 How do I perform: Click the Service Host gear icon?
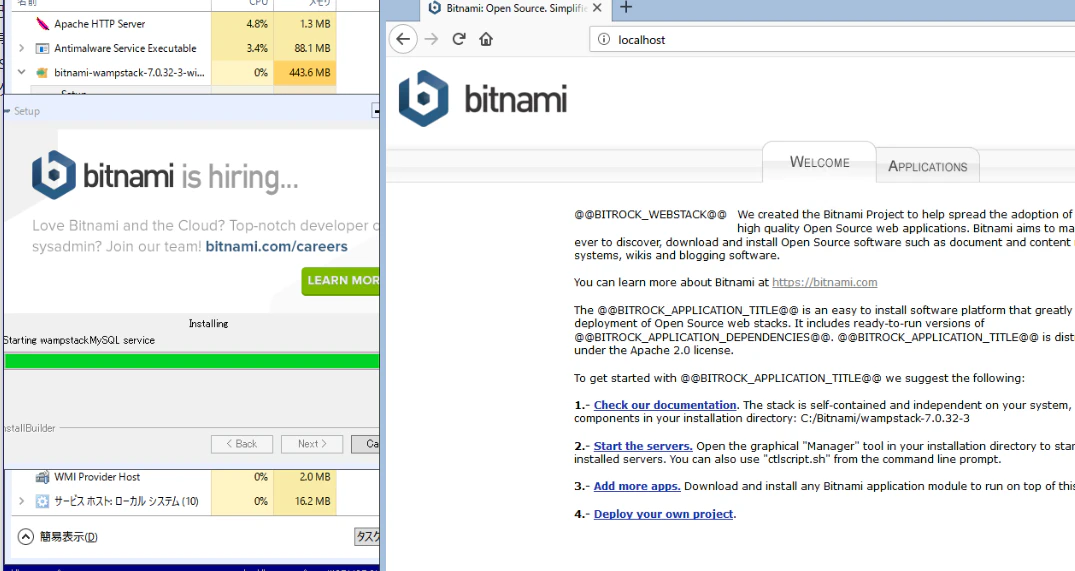[42, 501]
